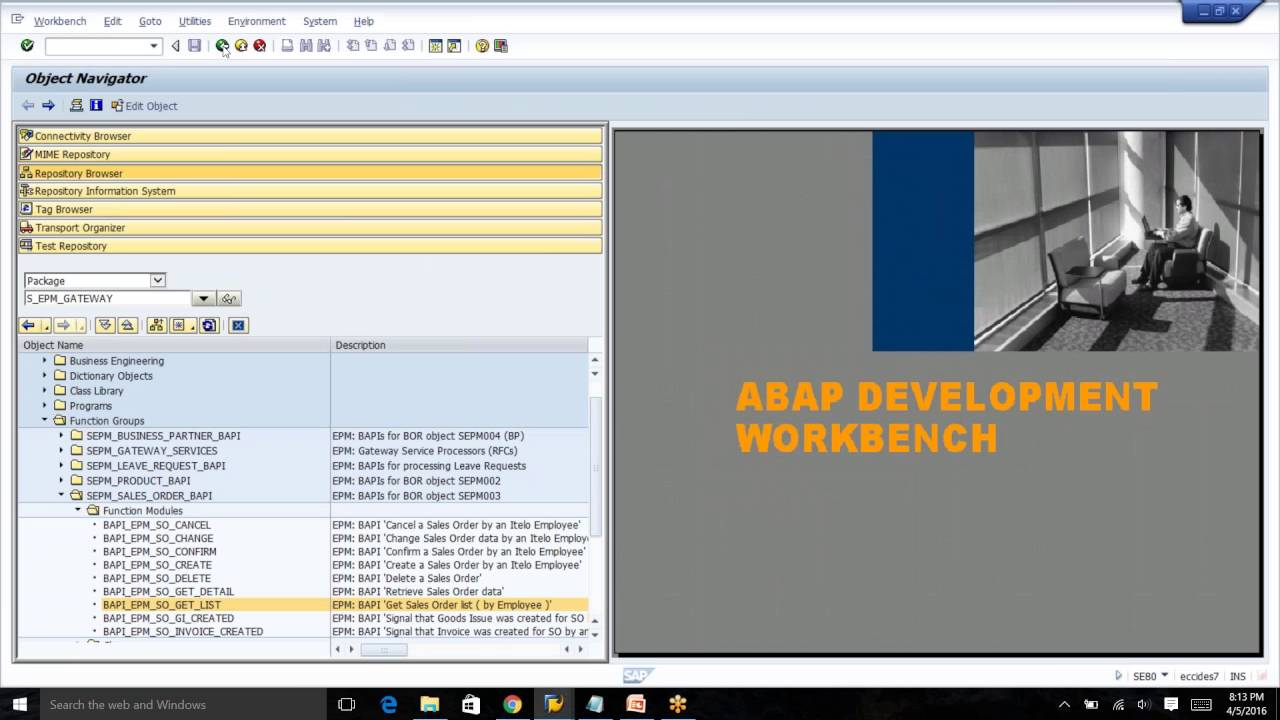Screen dimensions: 1280x720
Task: Open the Edit menu
Action: [x=112, y=21]
